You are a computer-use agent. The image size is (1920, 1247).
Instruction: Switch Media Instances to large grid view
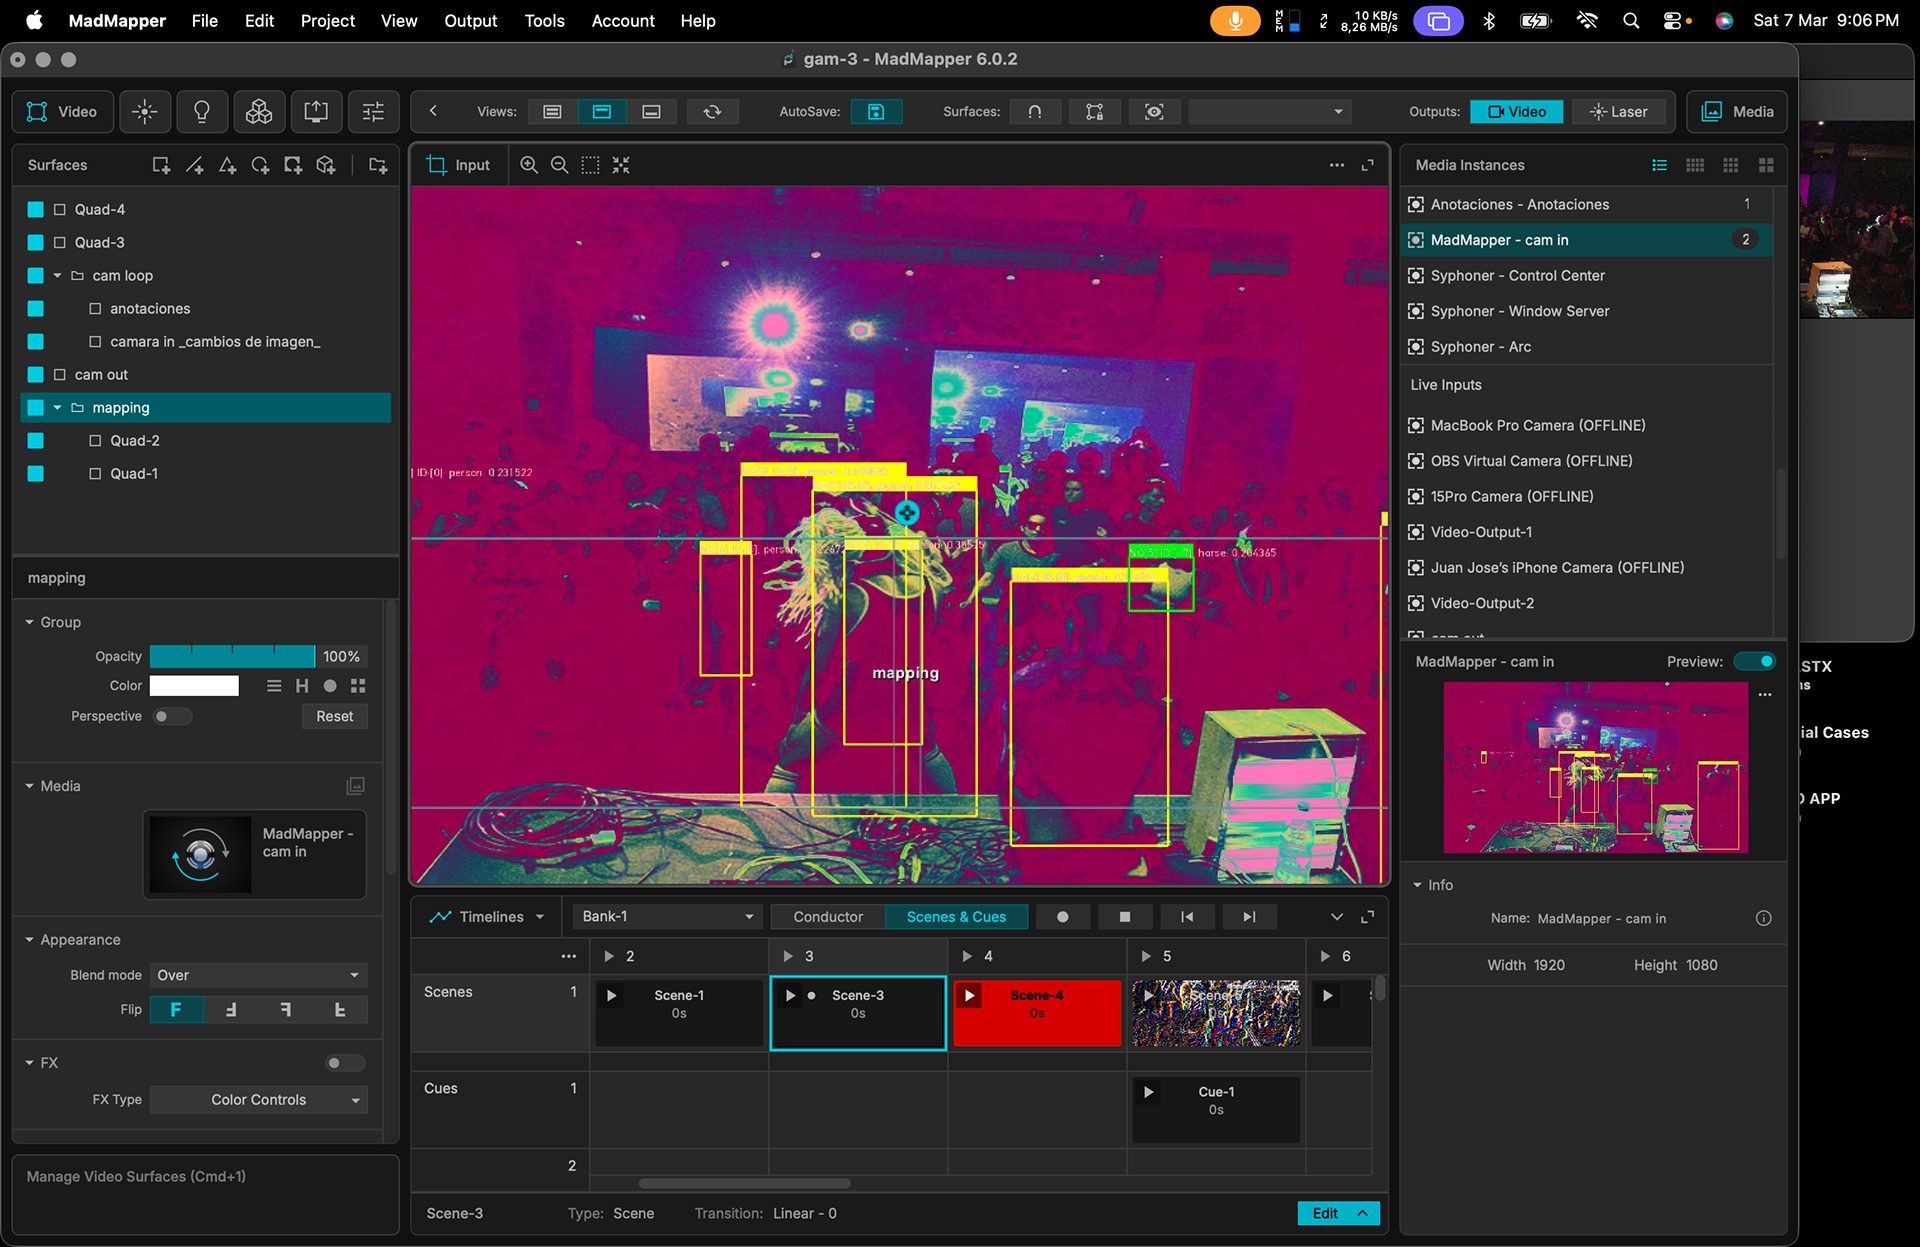[x=1767, y=165]
